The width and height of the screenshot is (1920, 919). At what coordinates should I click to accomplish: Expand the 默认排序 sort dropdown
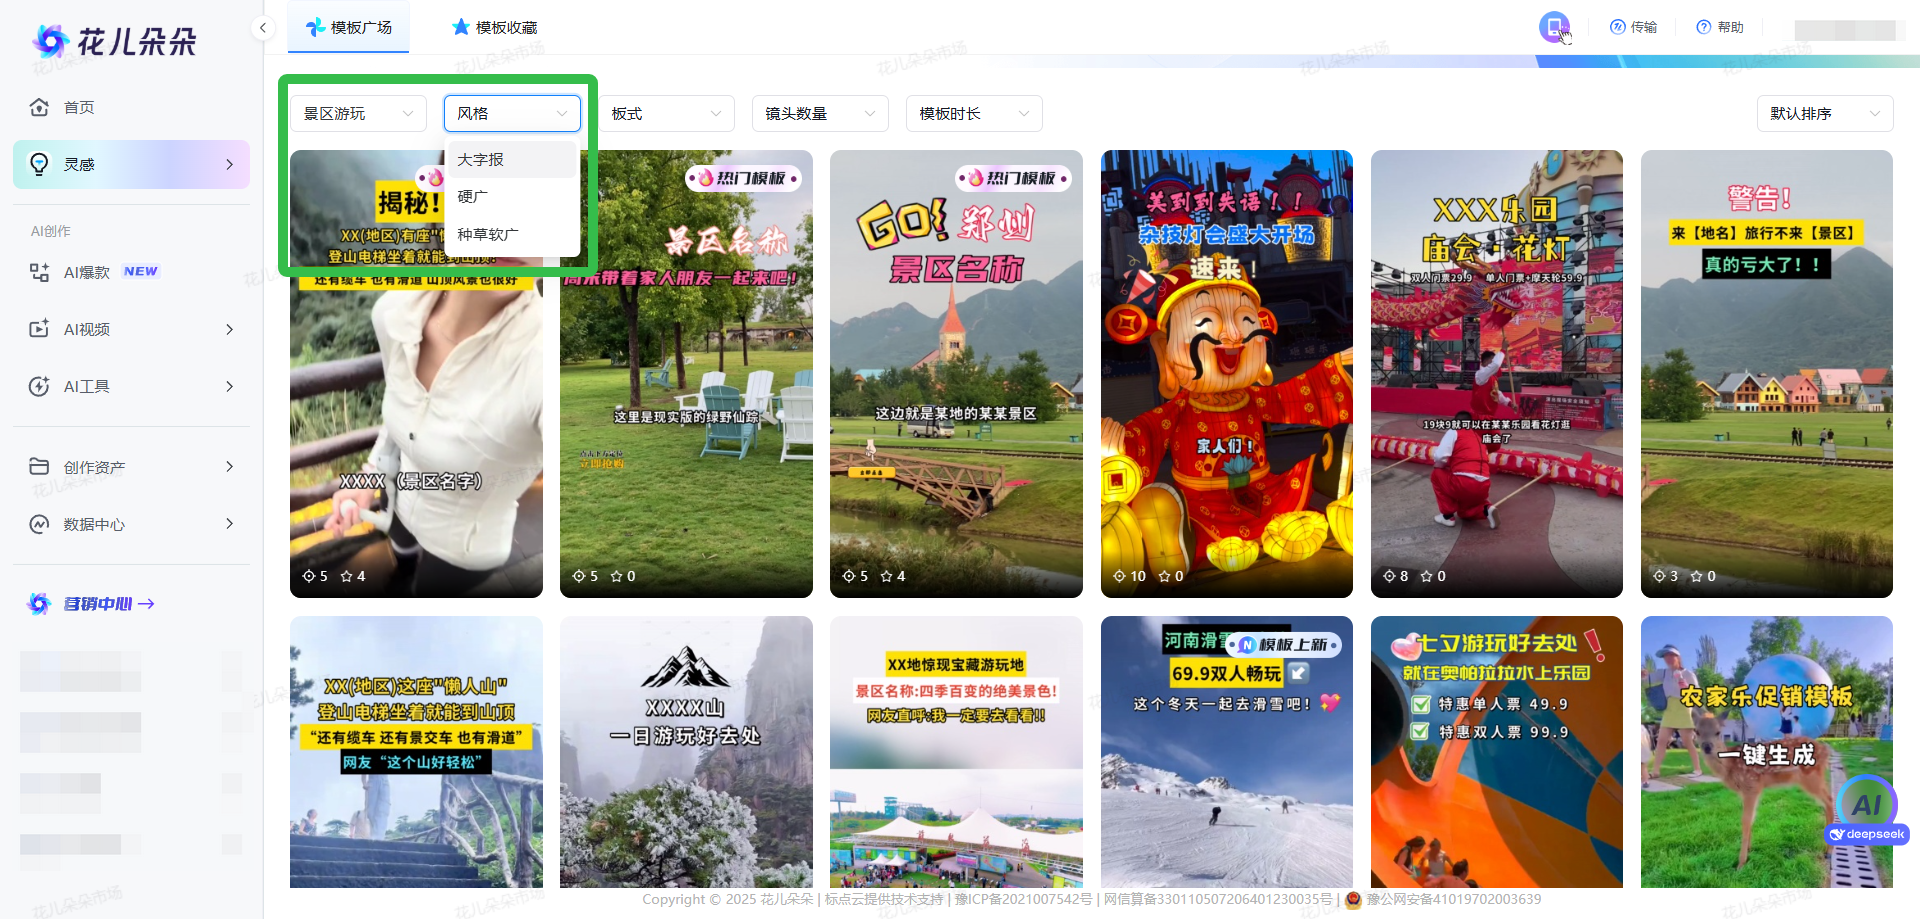[x=1824, y=114]
